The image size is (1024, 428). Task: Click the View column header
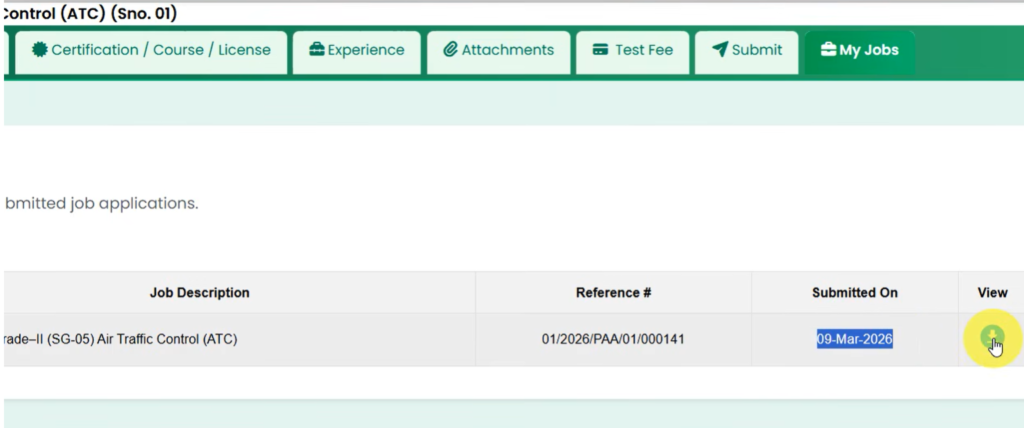[991, 293]
